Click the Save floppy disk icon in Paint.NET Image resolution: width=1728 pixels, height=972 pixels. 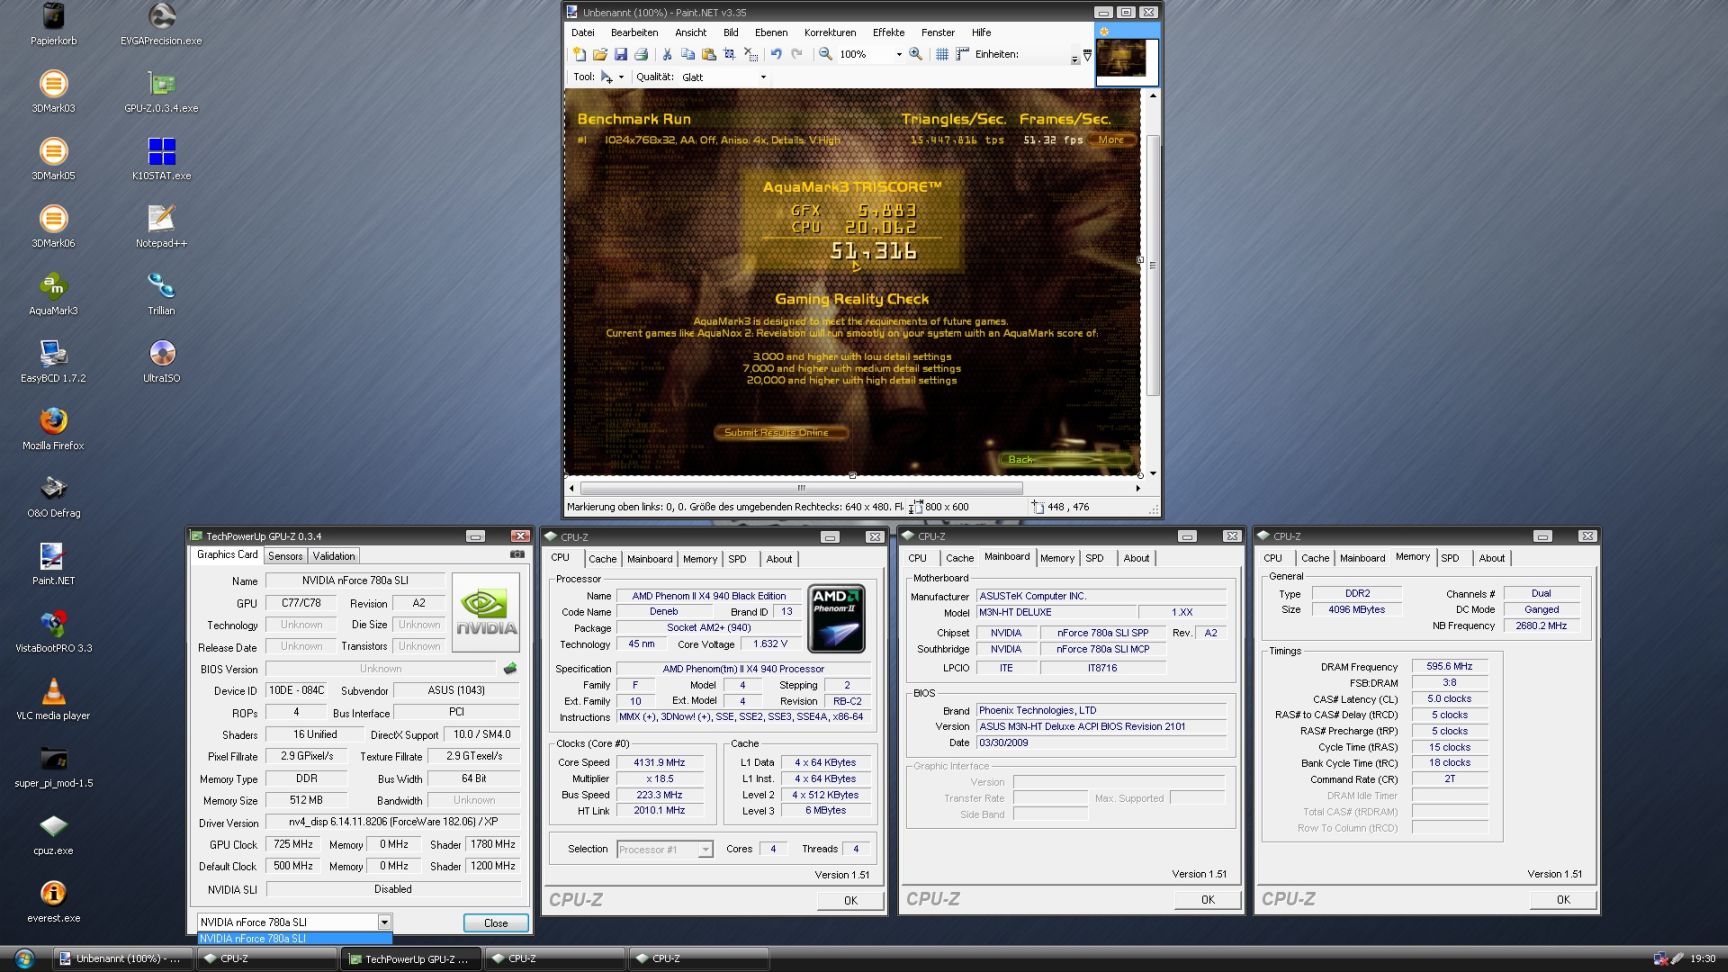click(x=620, y=54)
